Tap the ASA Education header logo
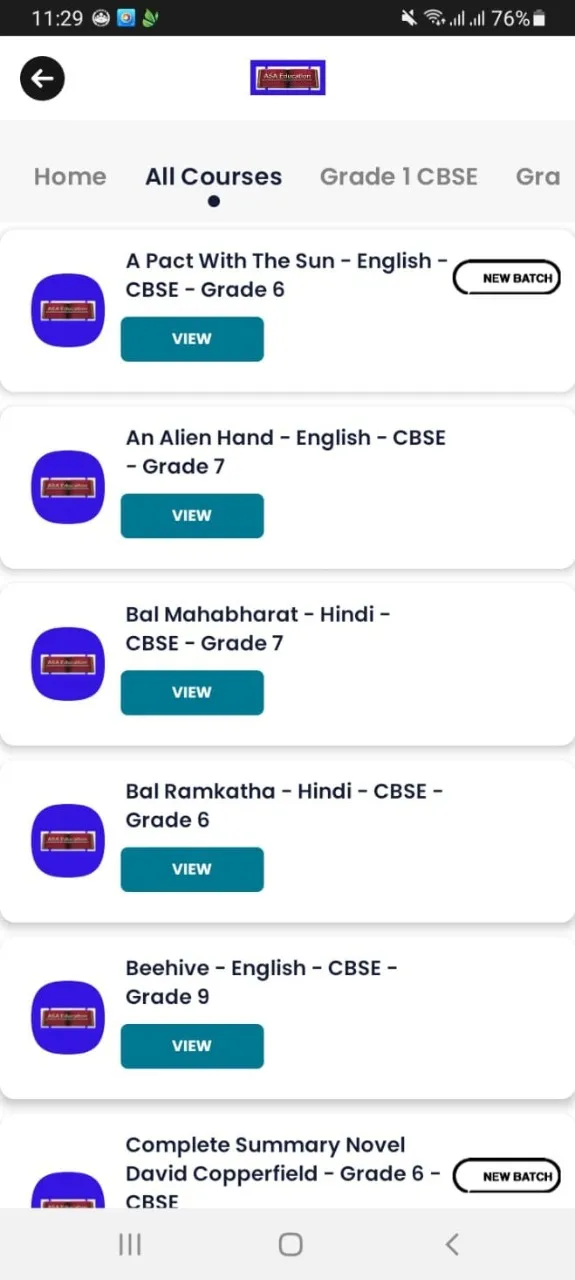 point(288,78)
